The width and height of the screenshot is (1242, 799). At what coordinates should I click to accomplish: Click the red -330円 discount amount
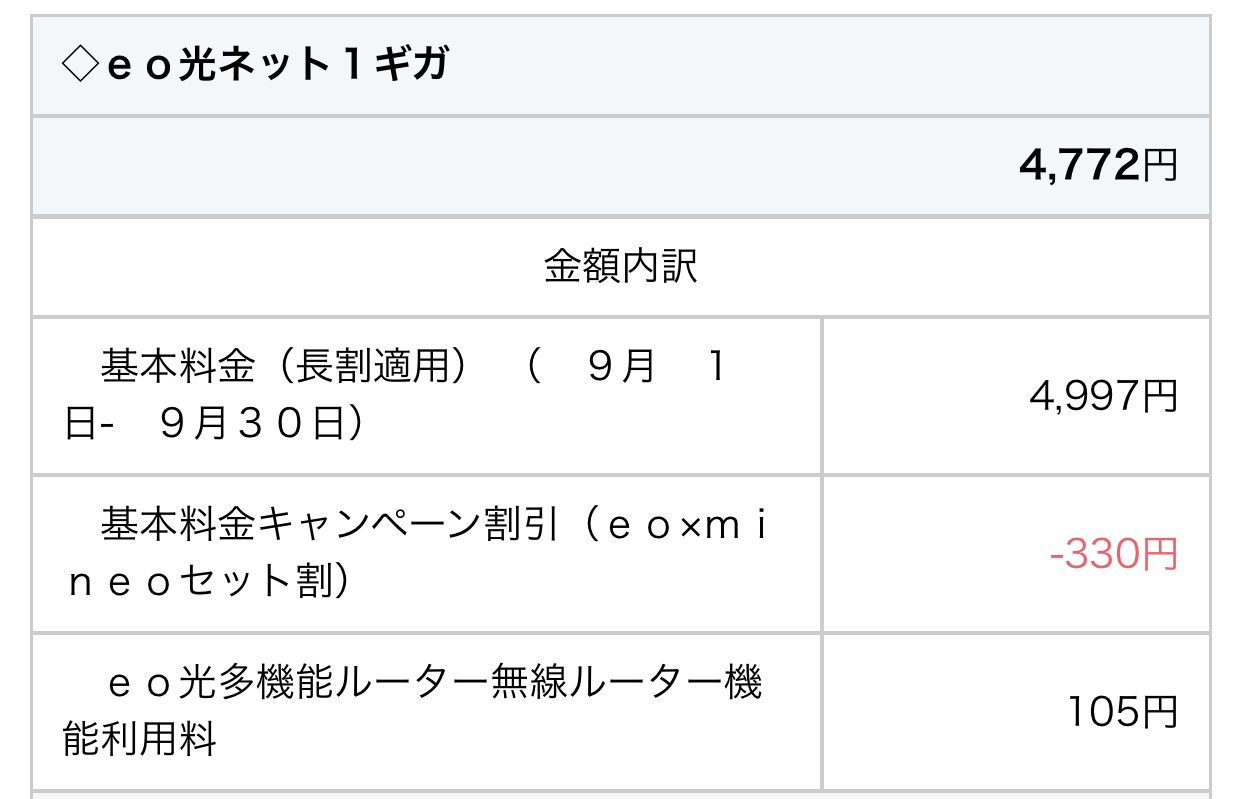pos(1114,554)
